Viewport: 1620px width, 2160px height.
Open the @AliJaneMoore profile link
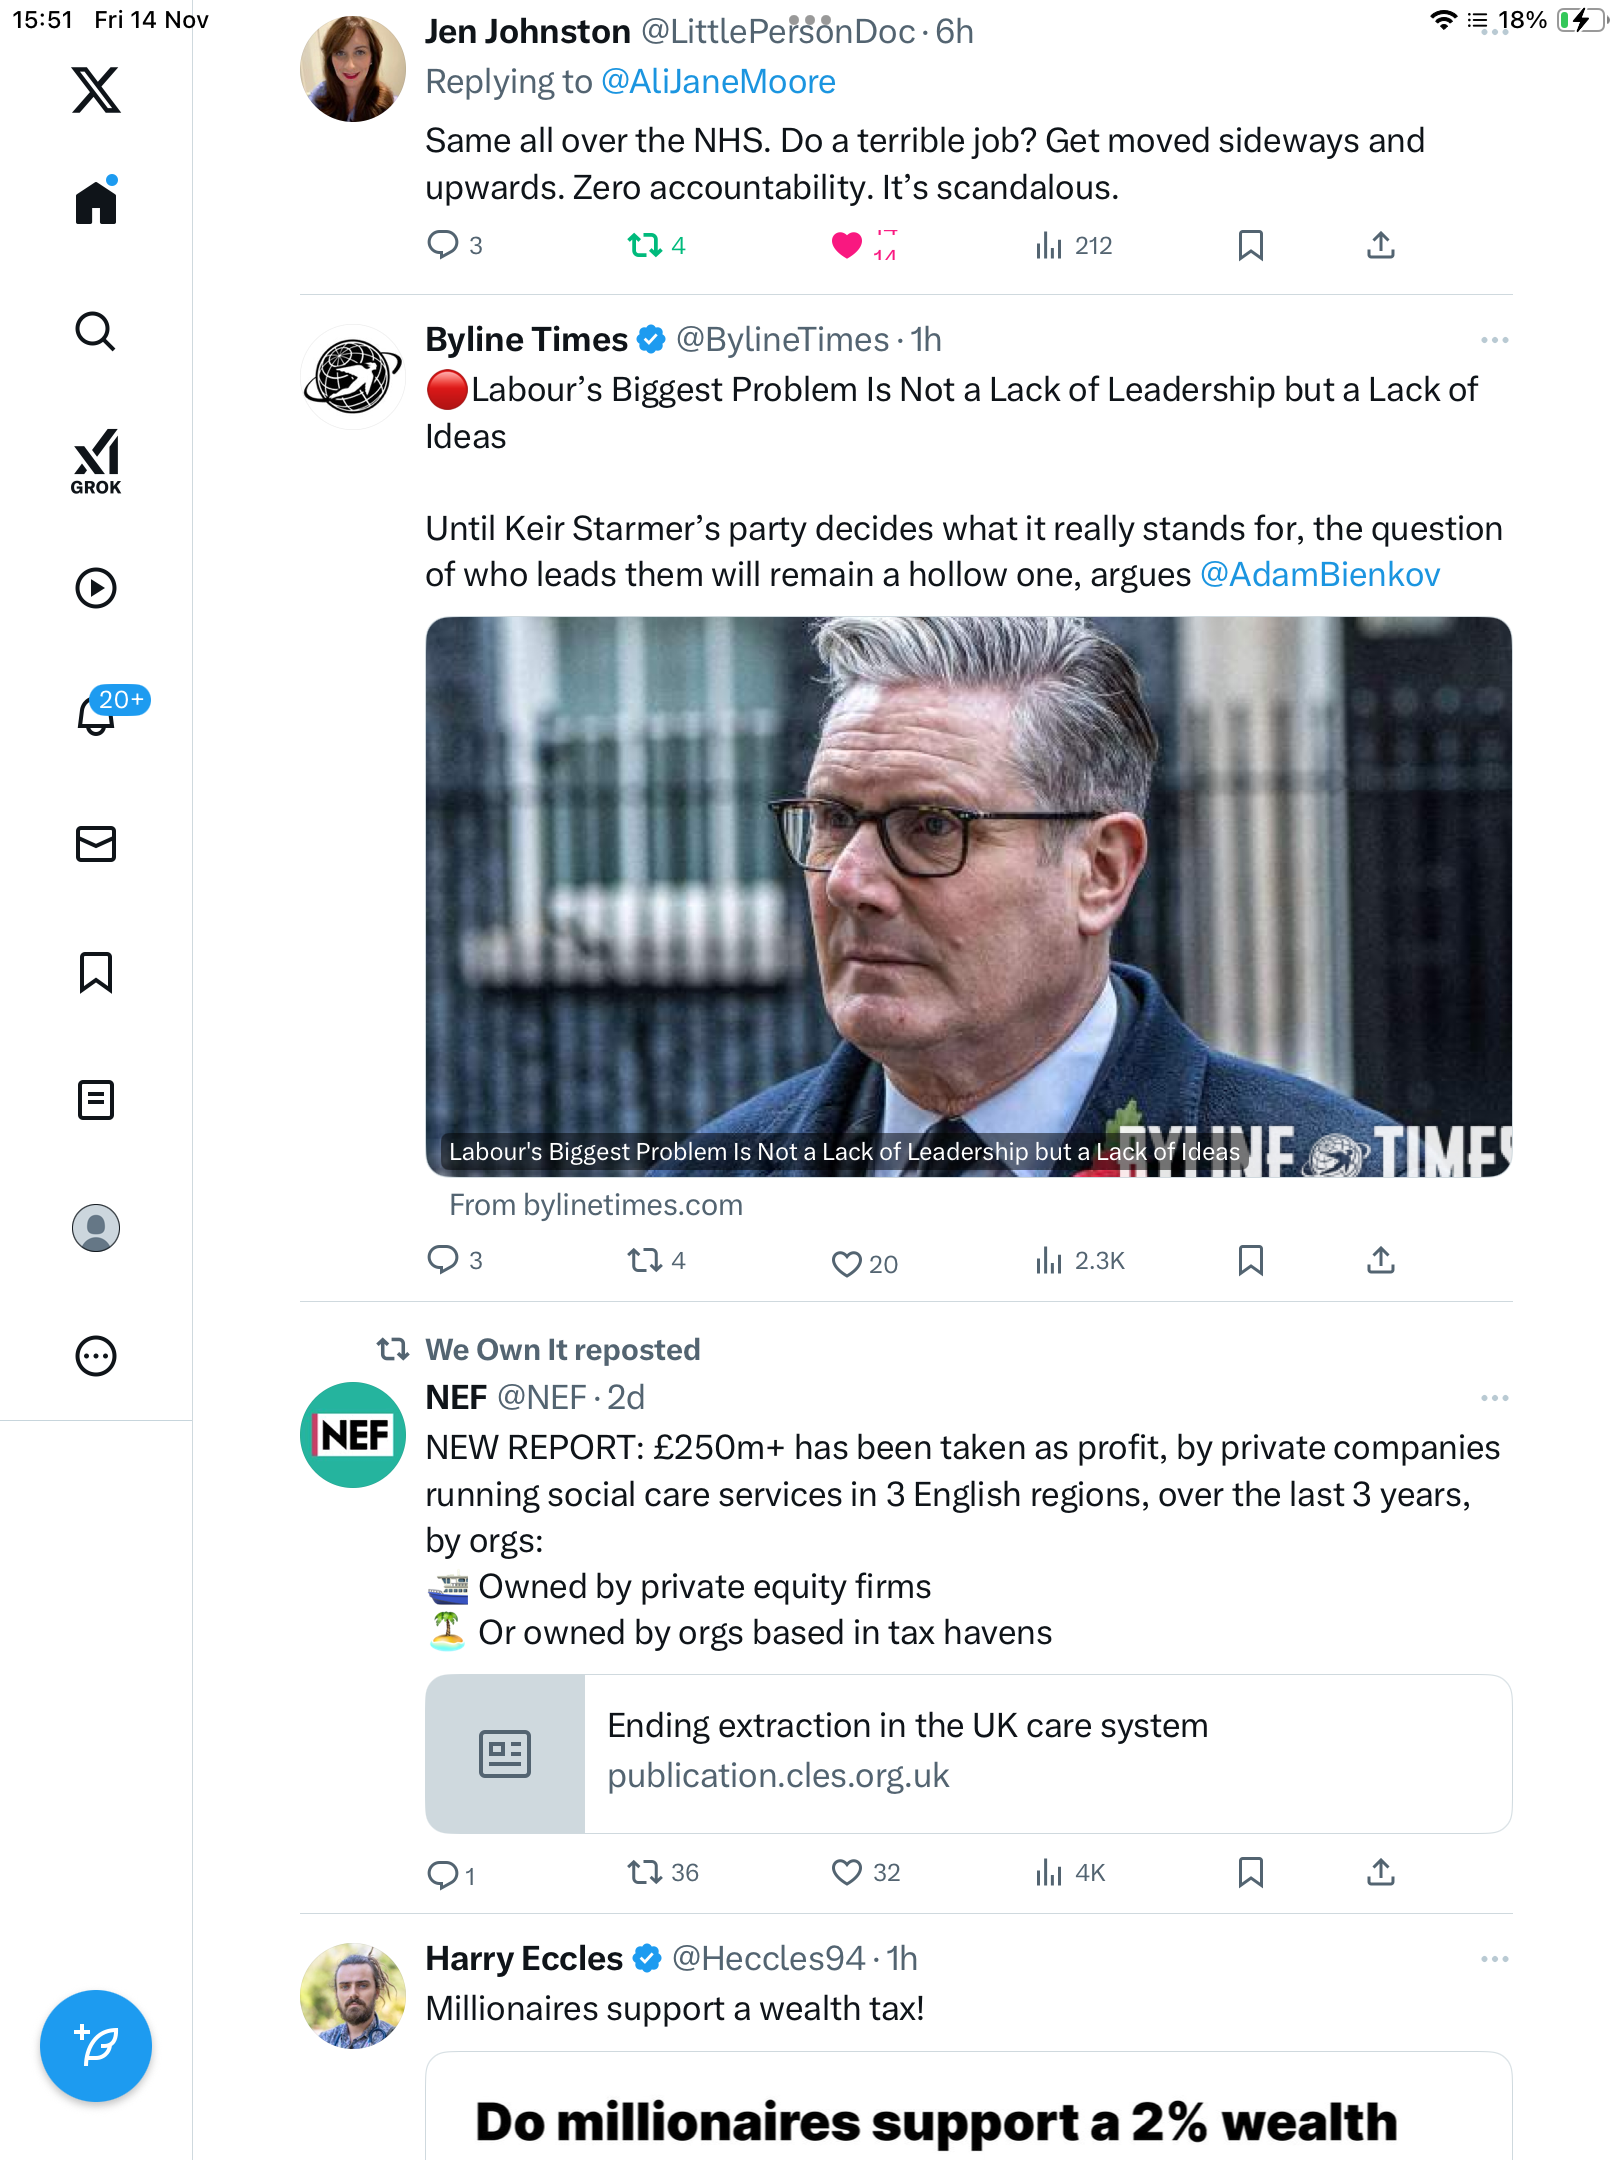tap(718, 82)
